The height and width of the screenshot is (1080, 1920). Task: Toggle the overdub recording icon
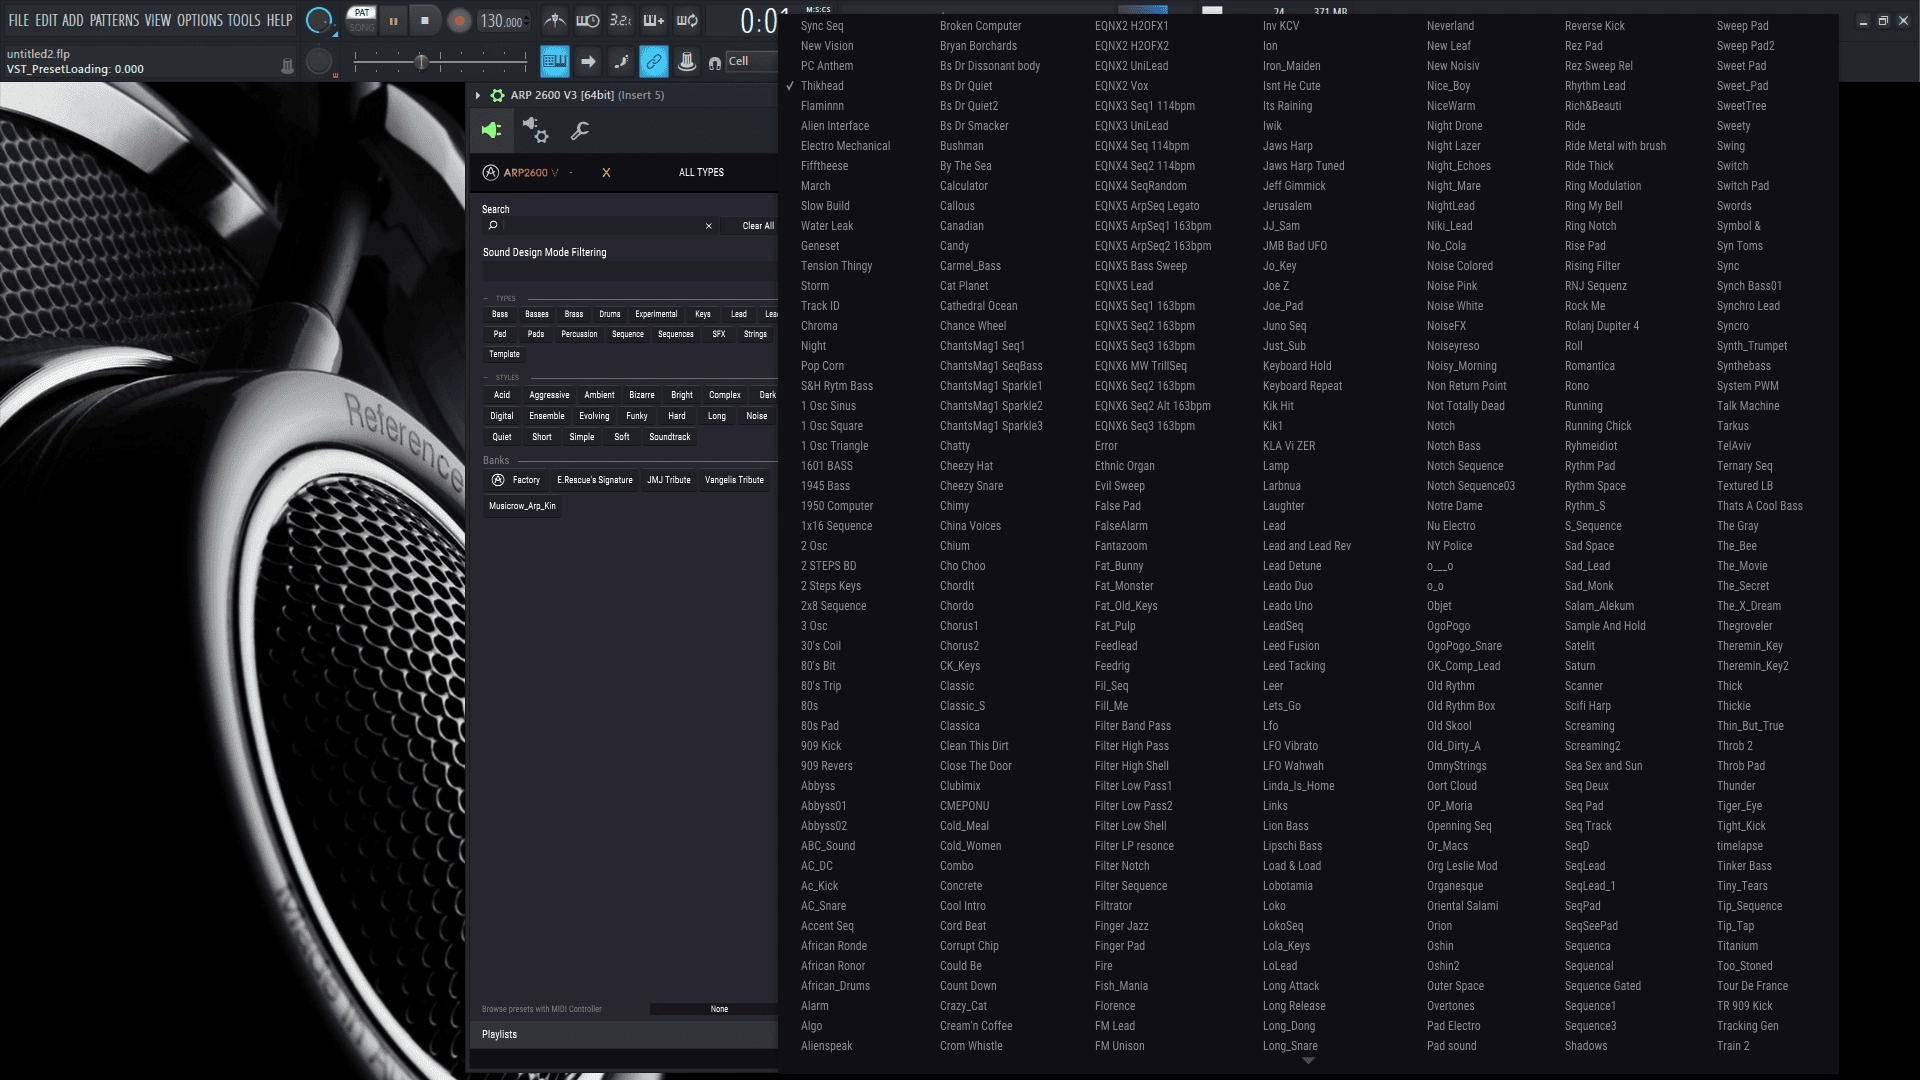point(654,20)
